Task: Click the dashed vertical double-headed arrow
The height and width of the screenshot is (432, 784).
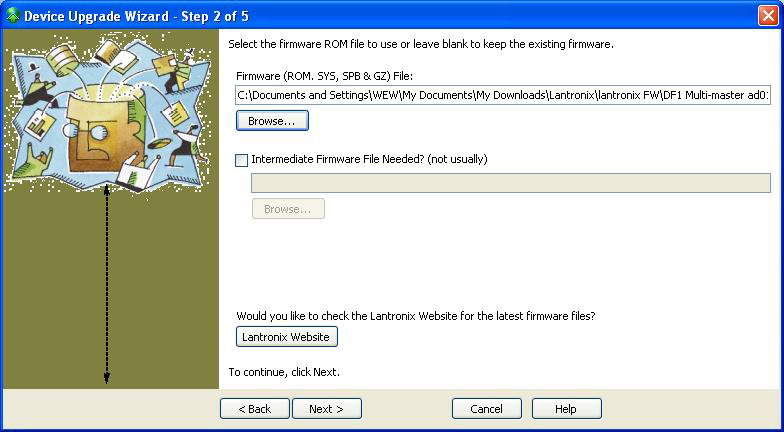Action: (106, 285)
